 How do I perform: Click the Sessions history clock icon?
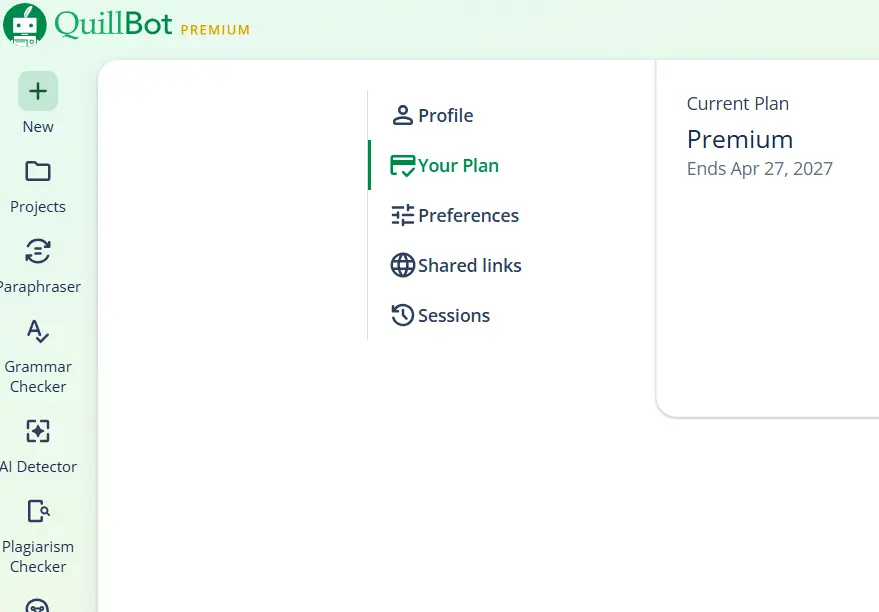tap(403, 315)
